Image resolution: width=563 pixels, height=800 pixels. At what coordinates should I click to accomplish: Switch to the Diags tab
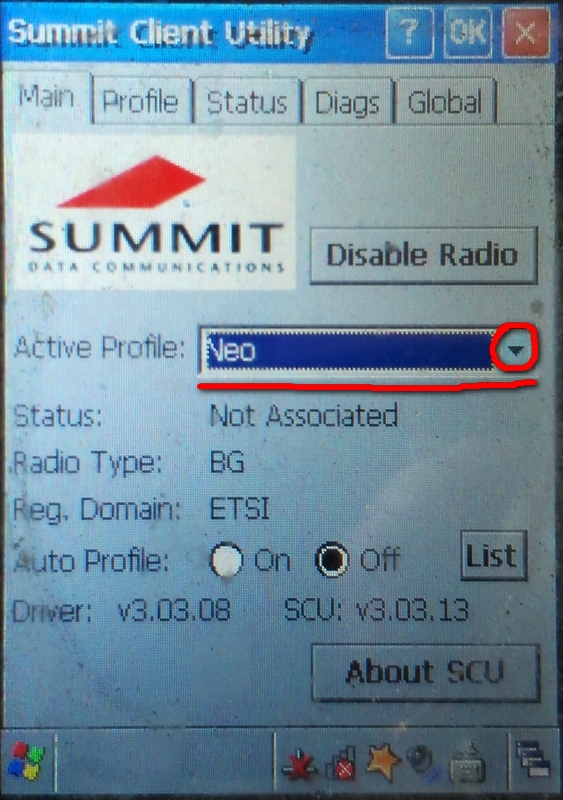[x=347, y=103]
